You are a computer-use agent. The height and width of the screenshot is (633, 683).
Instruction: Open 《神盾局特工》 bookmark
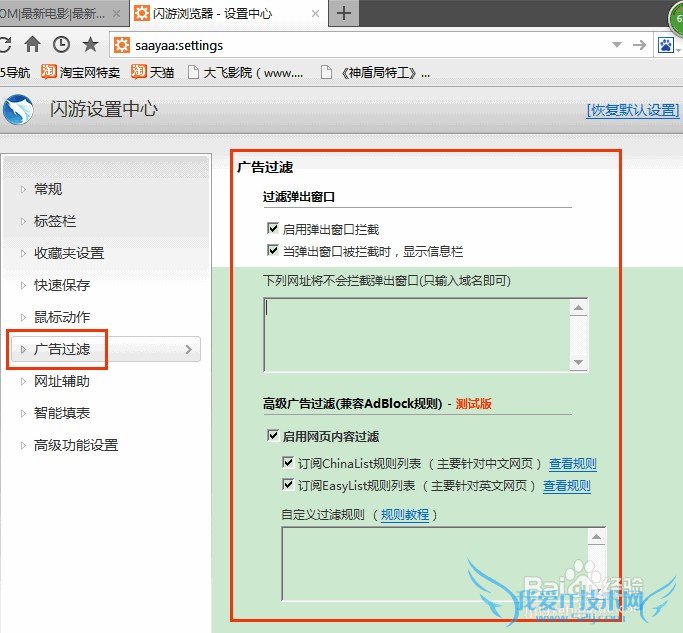376,72
